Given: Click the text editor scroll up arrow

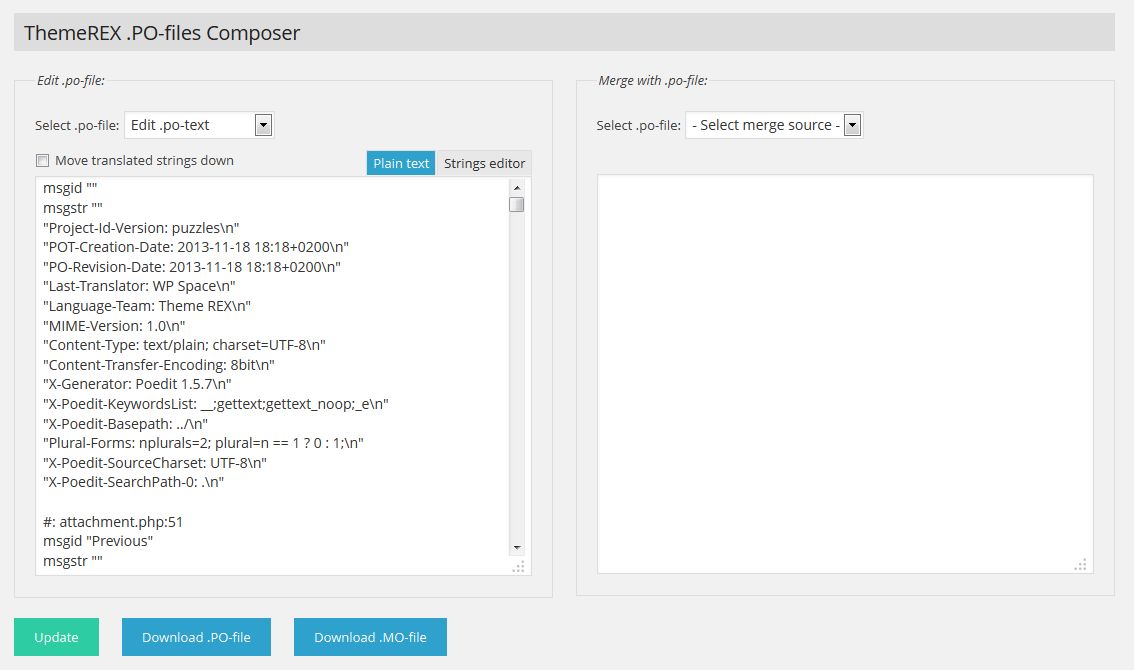Looking at the screenshot, I should point(516,187).
